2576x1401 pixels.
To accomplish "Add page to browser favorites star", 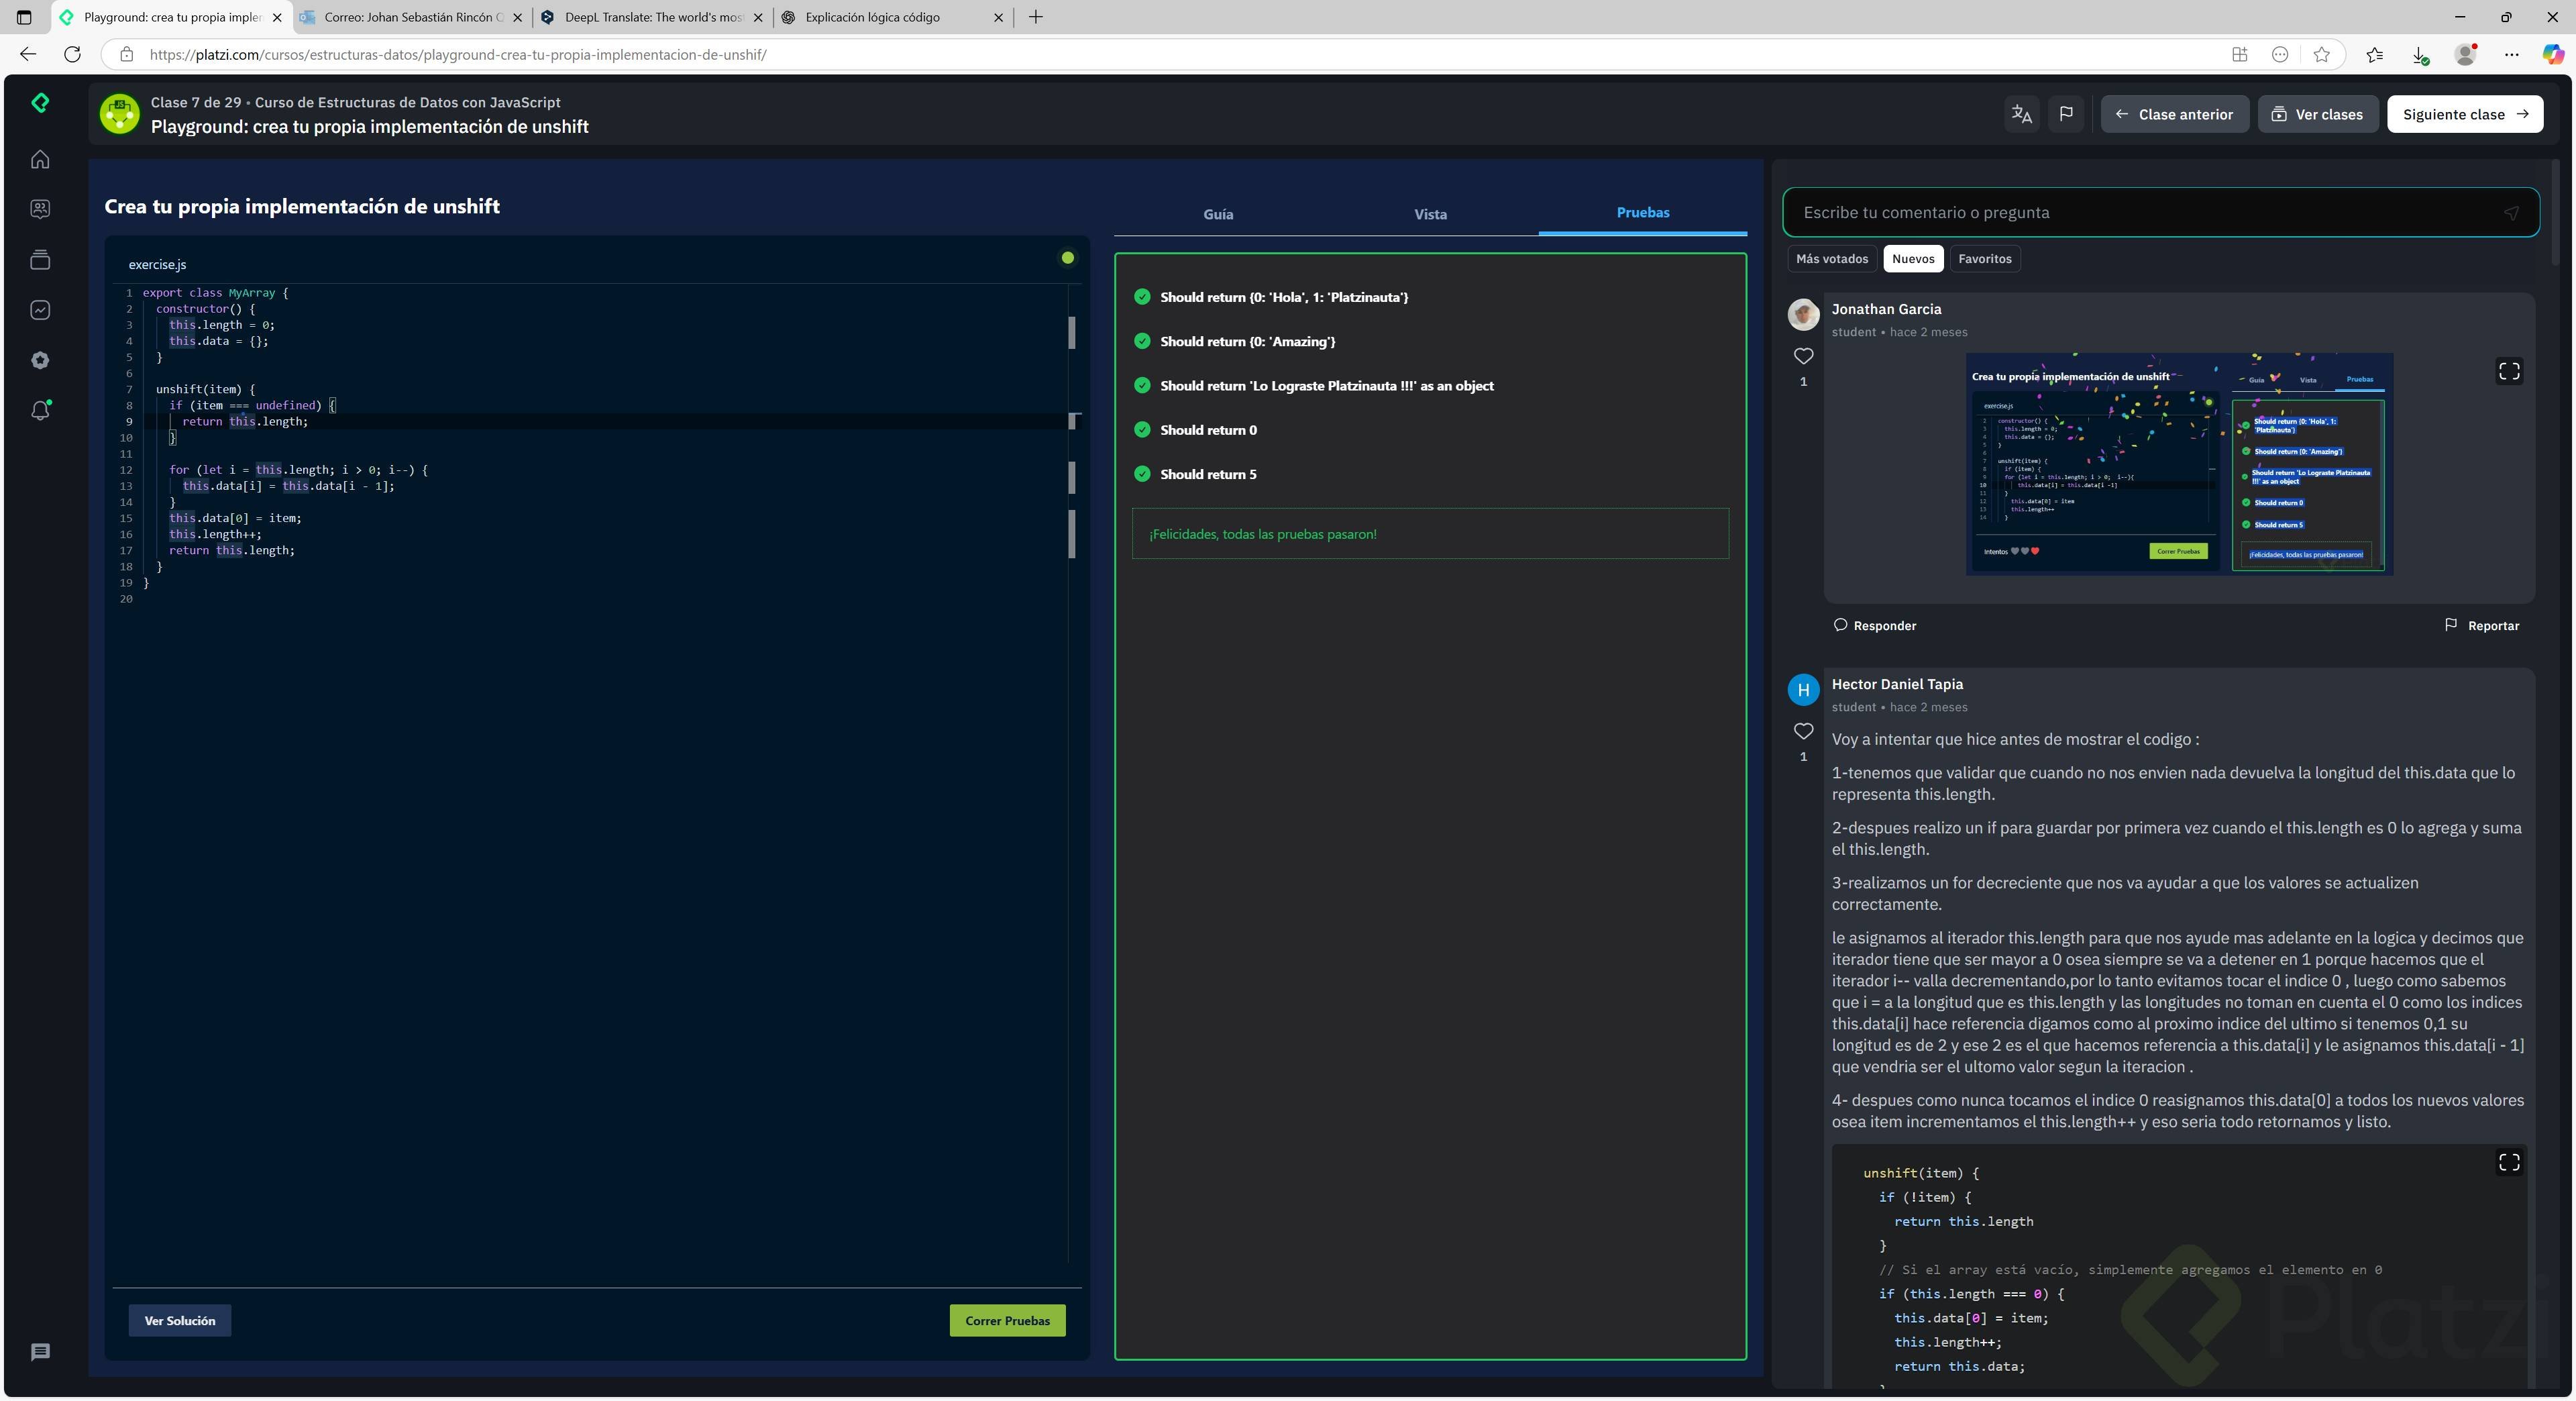I will coord(2322,55).
